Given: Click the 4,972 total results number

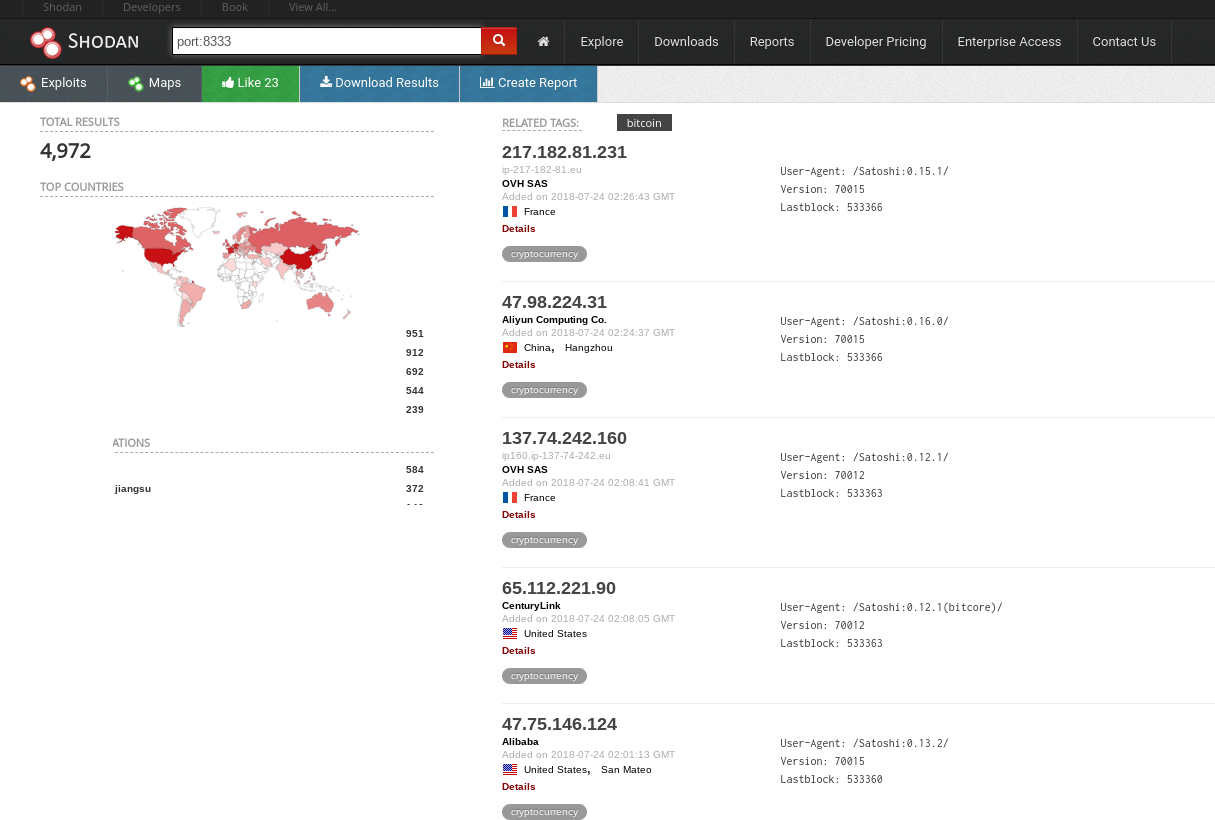Looking at the screenshot, I should [x=66, y=151].
